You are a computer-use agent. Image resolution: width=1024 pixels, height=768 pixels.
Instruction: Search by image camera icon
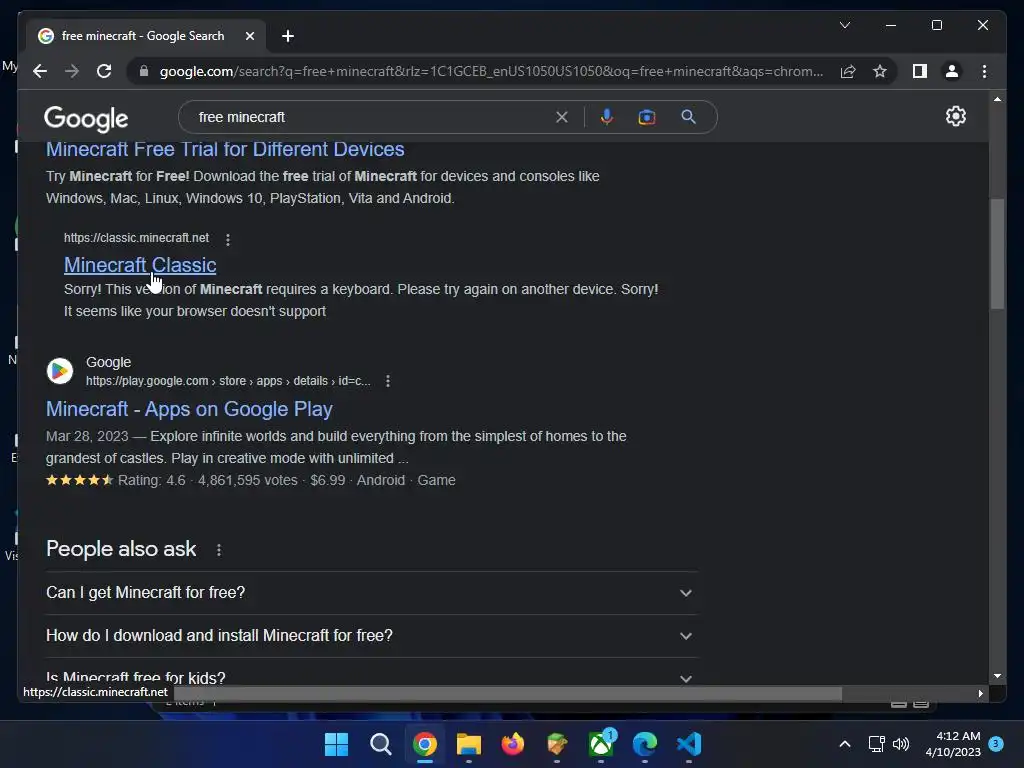tap(647, 117)
